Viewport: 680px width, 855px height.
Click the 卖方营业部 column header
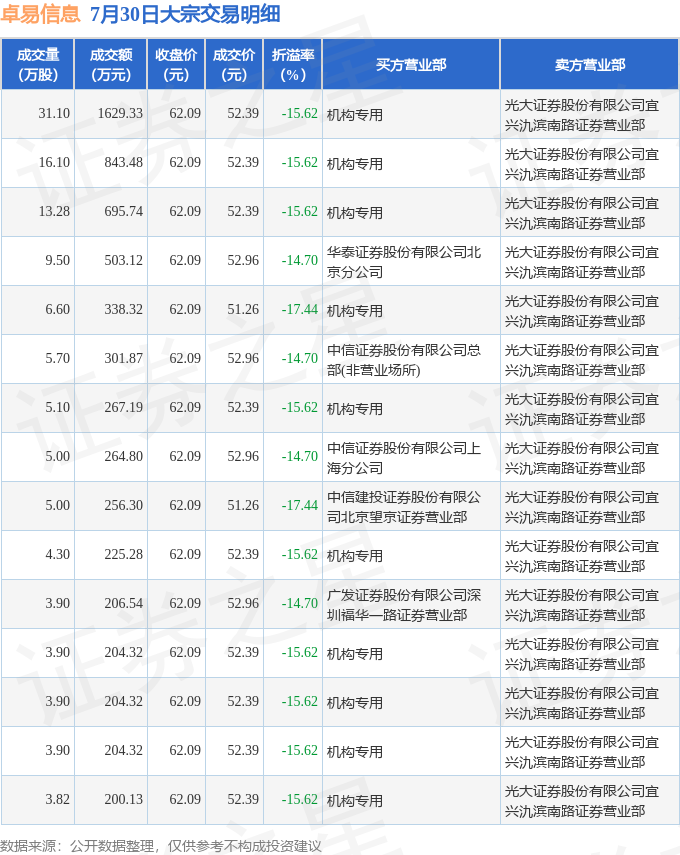(589, 64)
